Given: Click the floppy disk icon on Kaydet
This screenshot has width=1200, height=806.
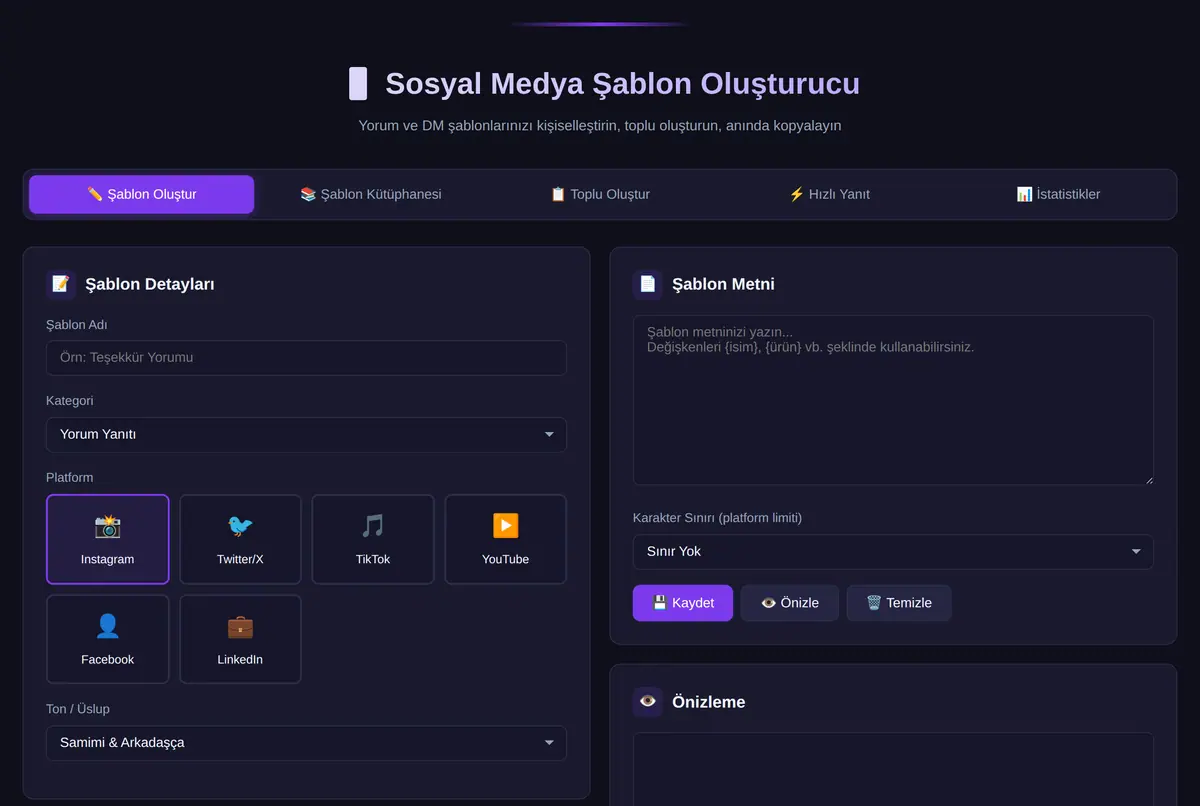Looking at the screenshot, I should coord(660,603).
